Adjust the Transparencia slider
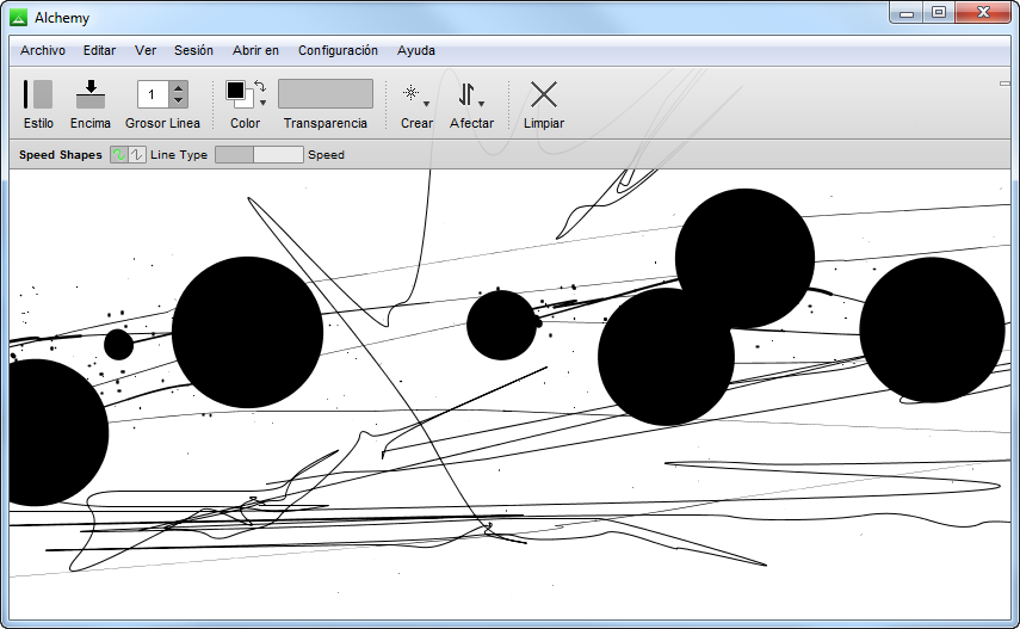 325,94
